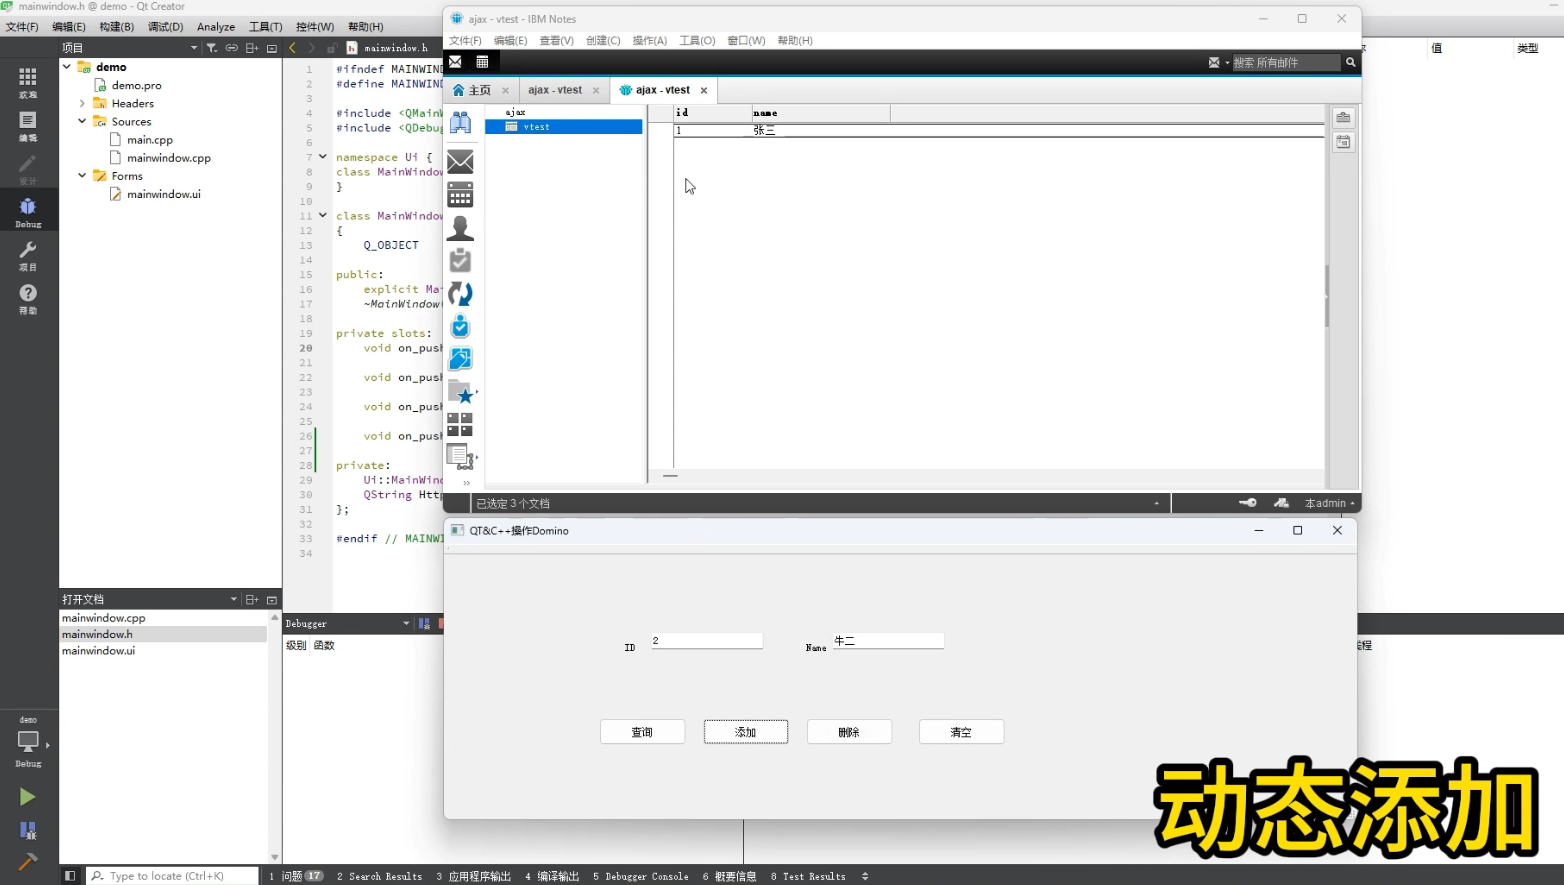The width and height of the screenshot is (1564, 885).
Task: Switch to the 主页 tab in Notes
Action: 478,90
